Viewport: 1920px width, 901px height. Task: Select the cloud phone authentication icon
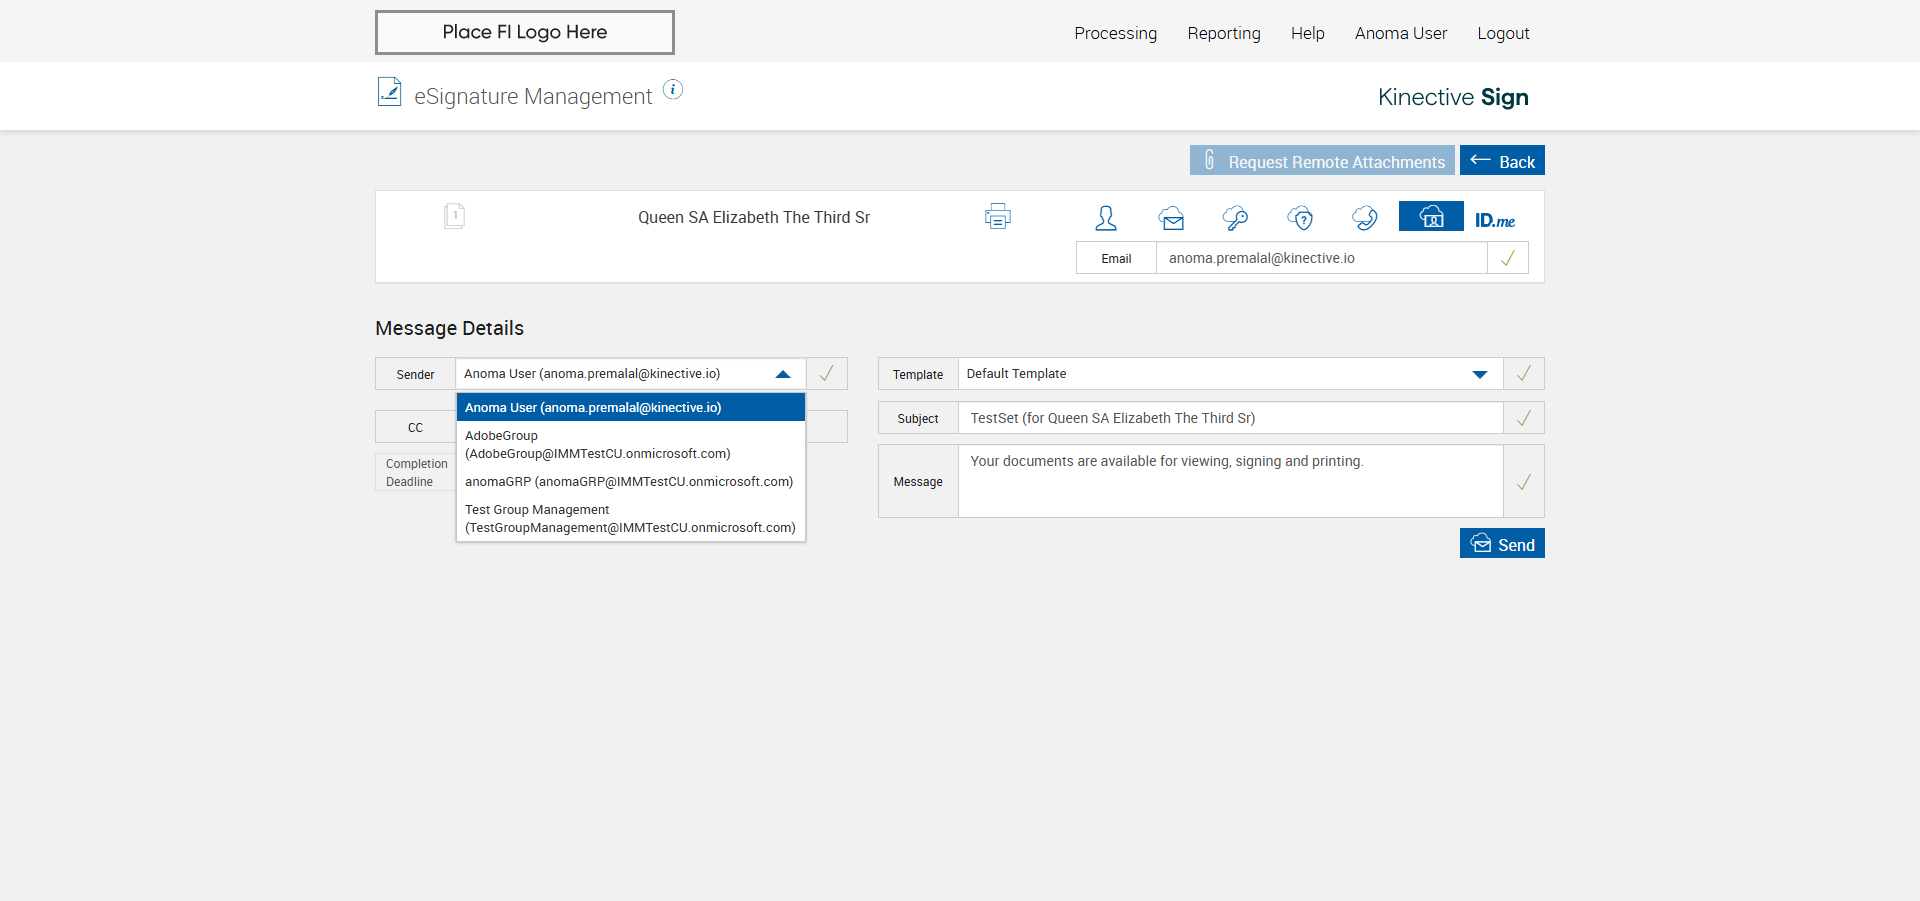point(1365,218)
